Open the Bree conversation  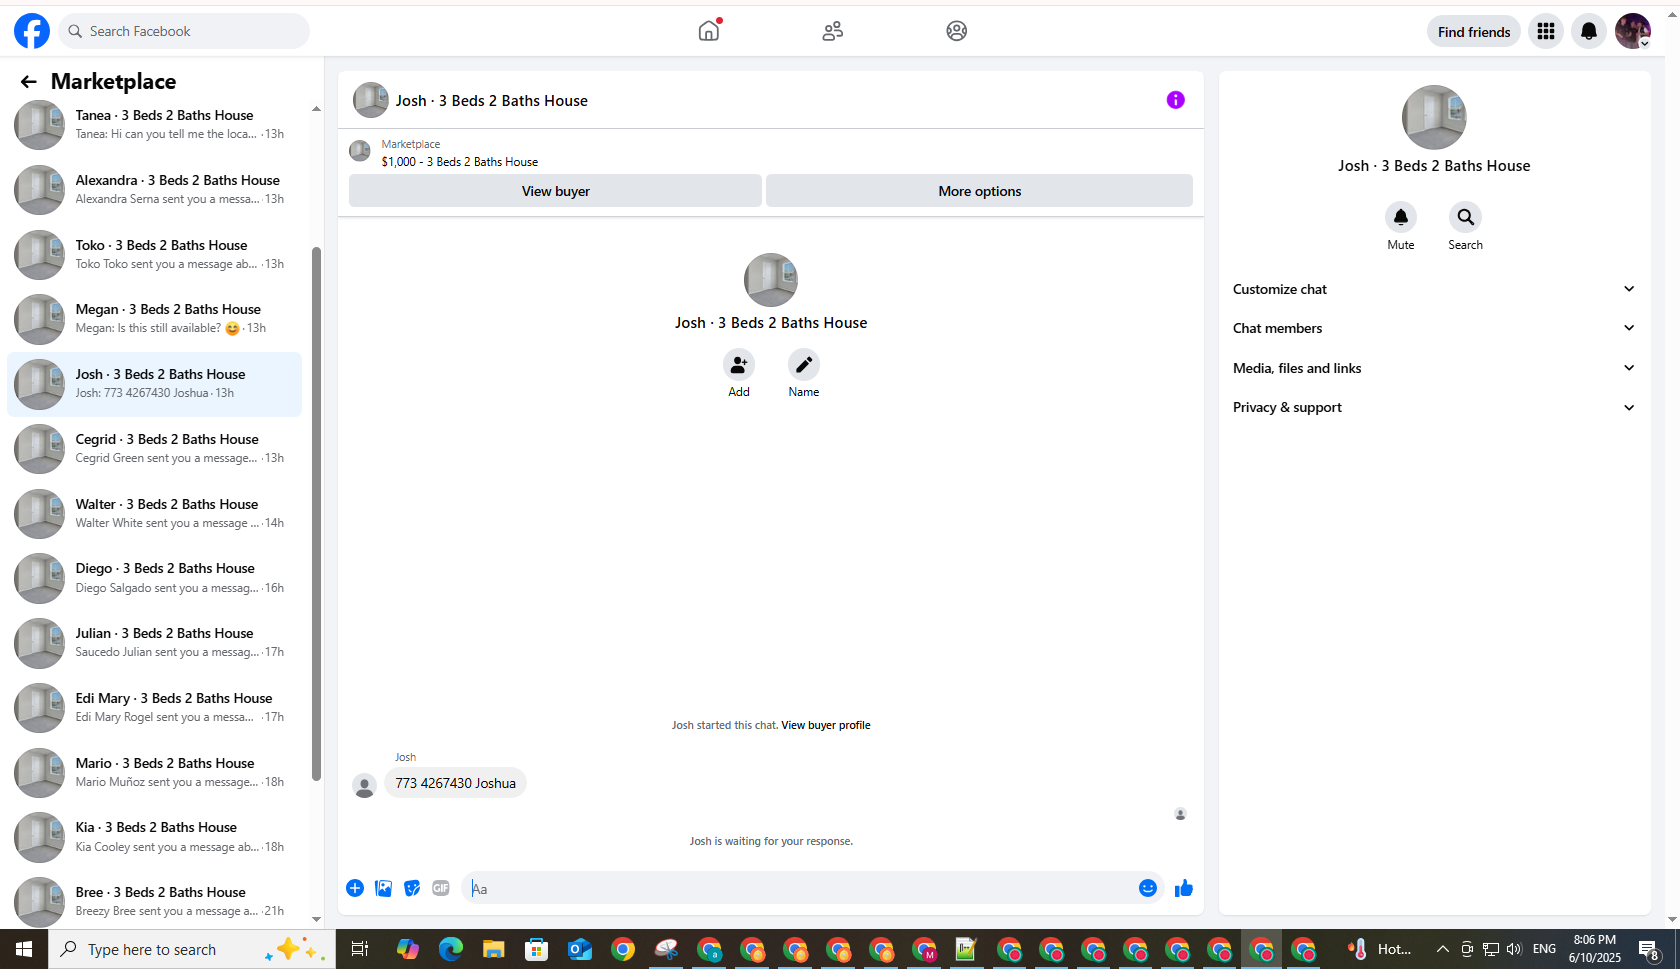[154, 902]
